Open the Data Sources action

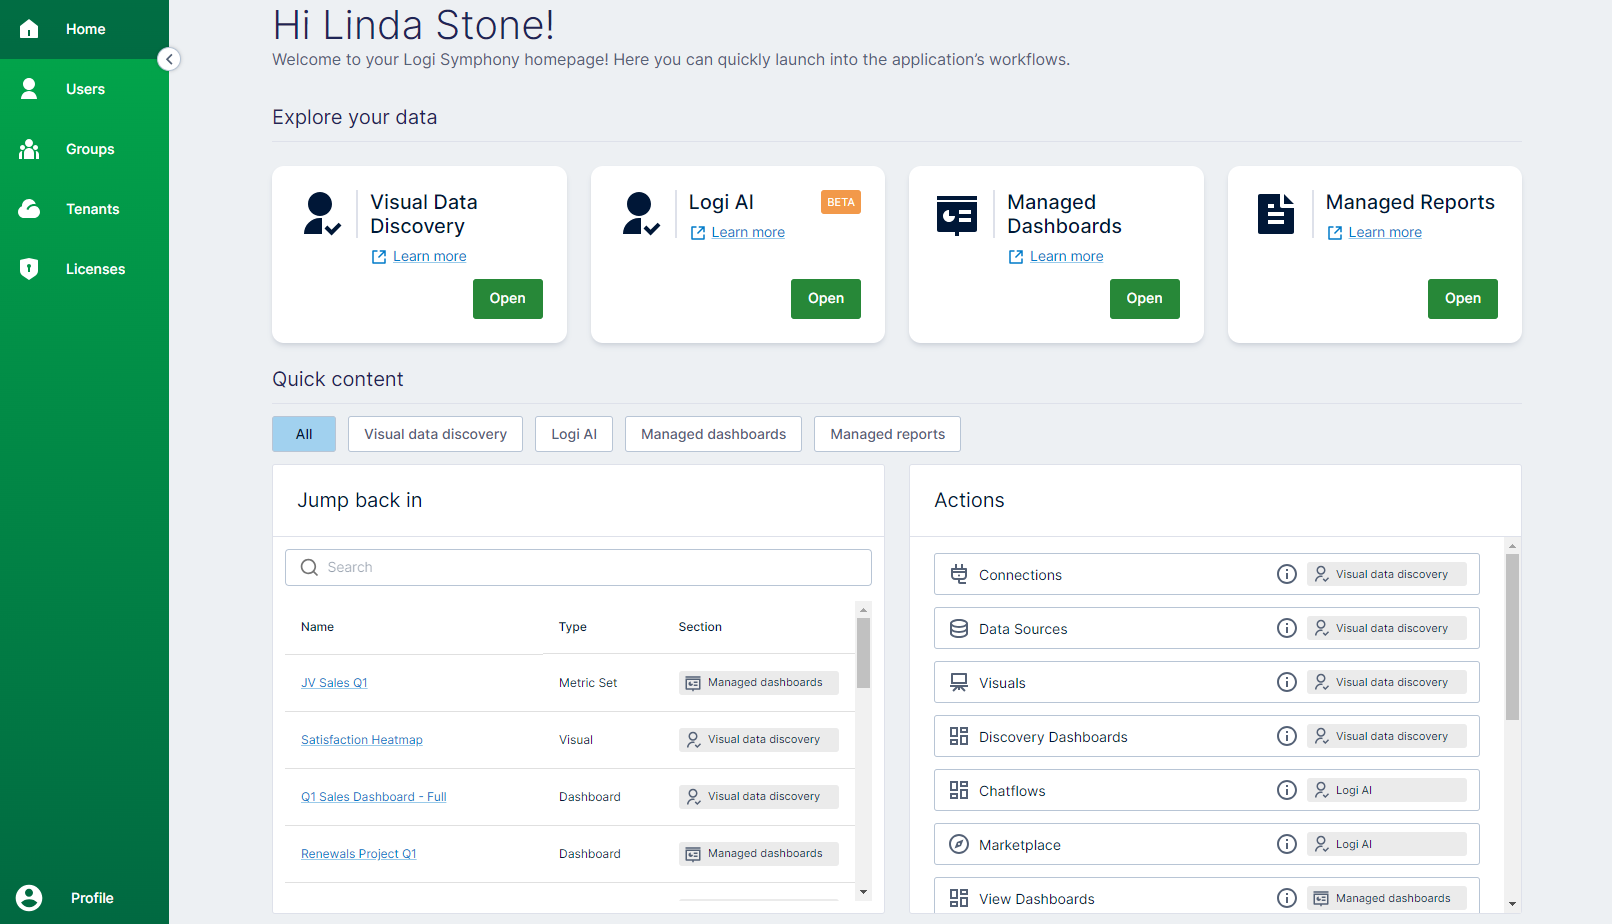coord(1207,628)
